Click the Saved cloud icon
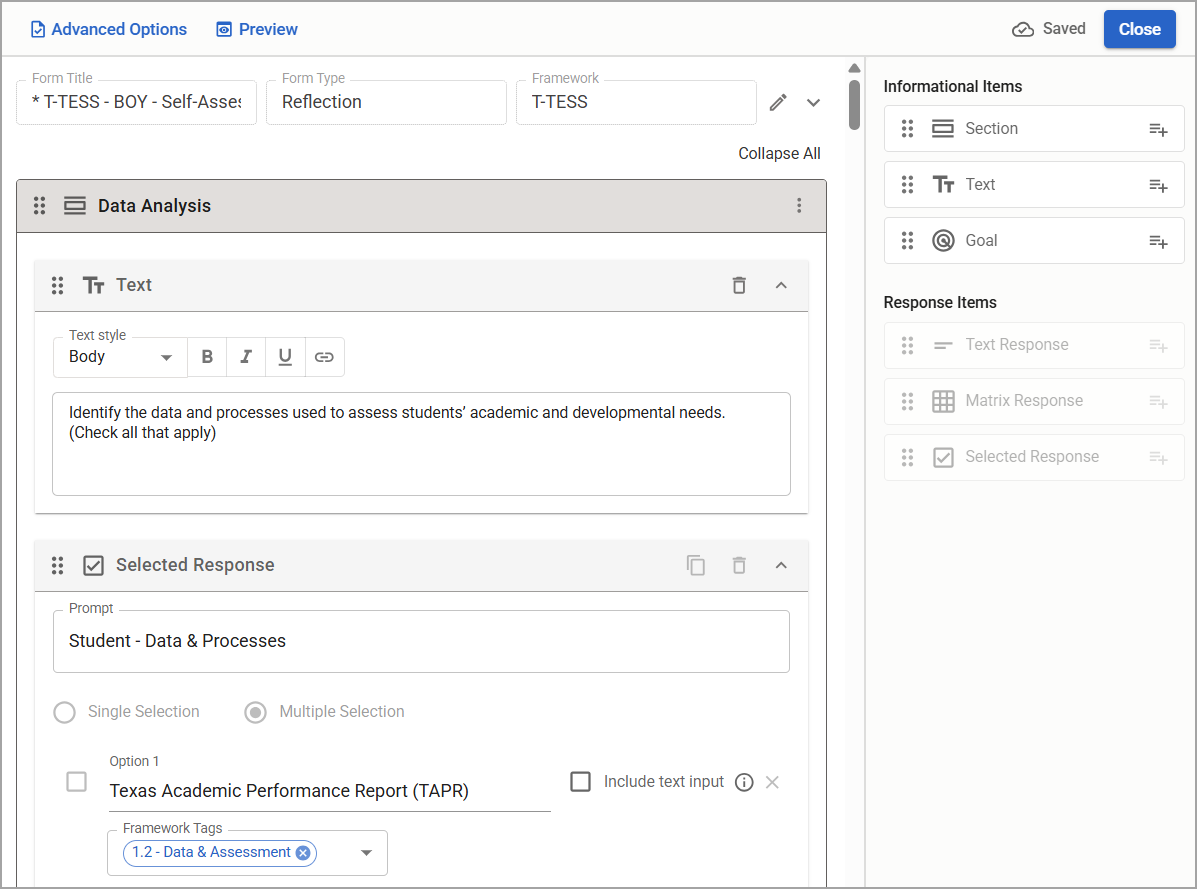Viewport: 1197px width, 889px height. 1022,29
